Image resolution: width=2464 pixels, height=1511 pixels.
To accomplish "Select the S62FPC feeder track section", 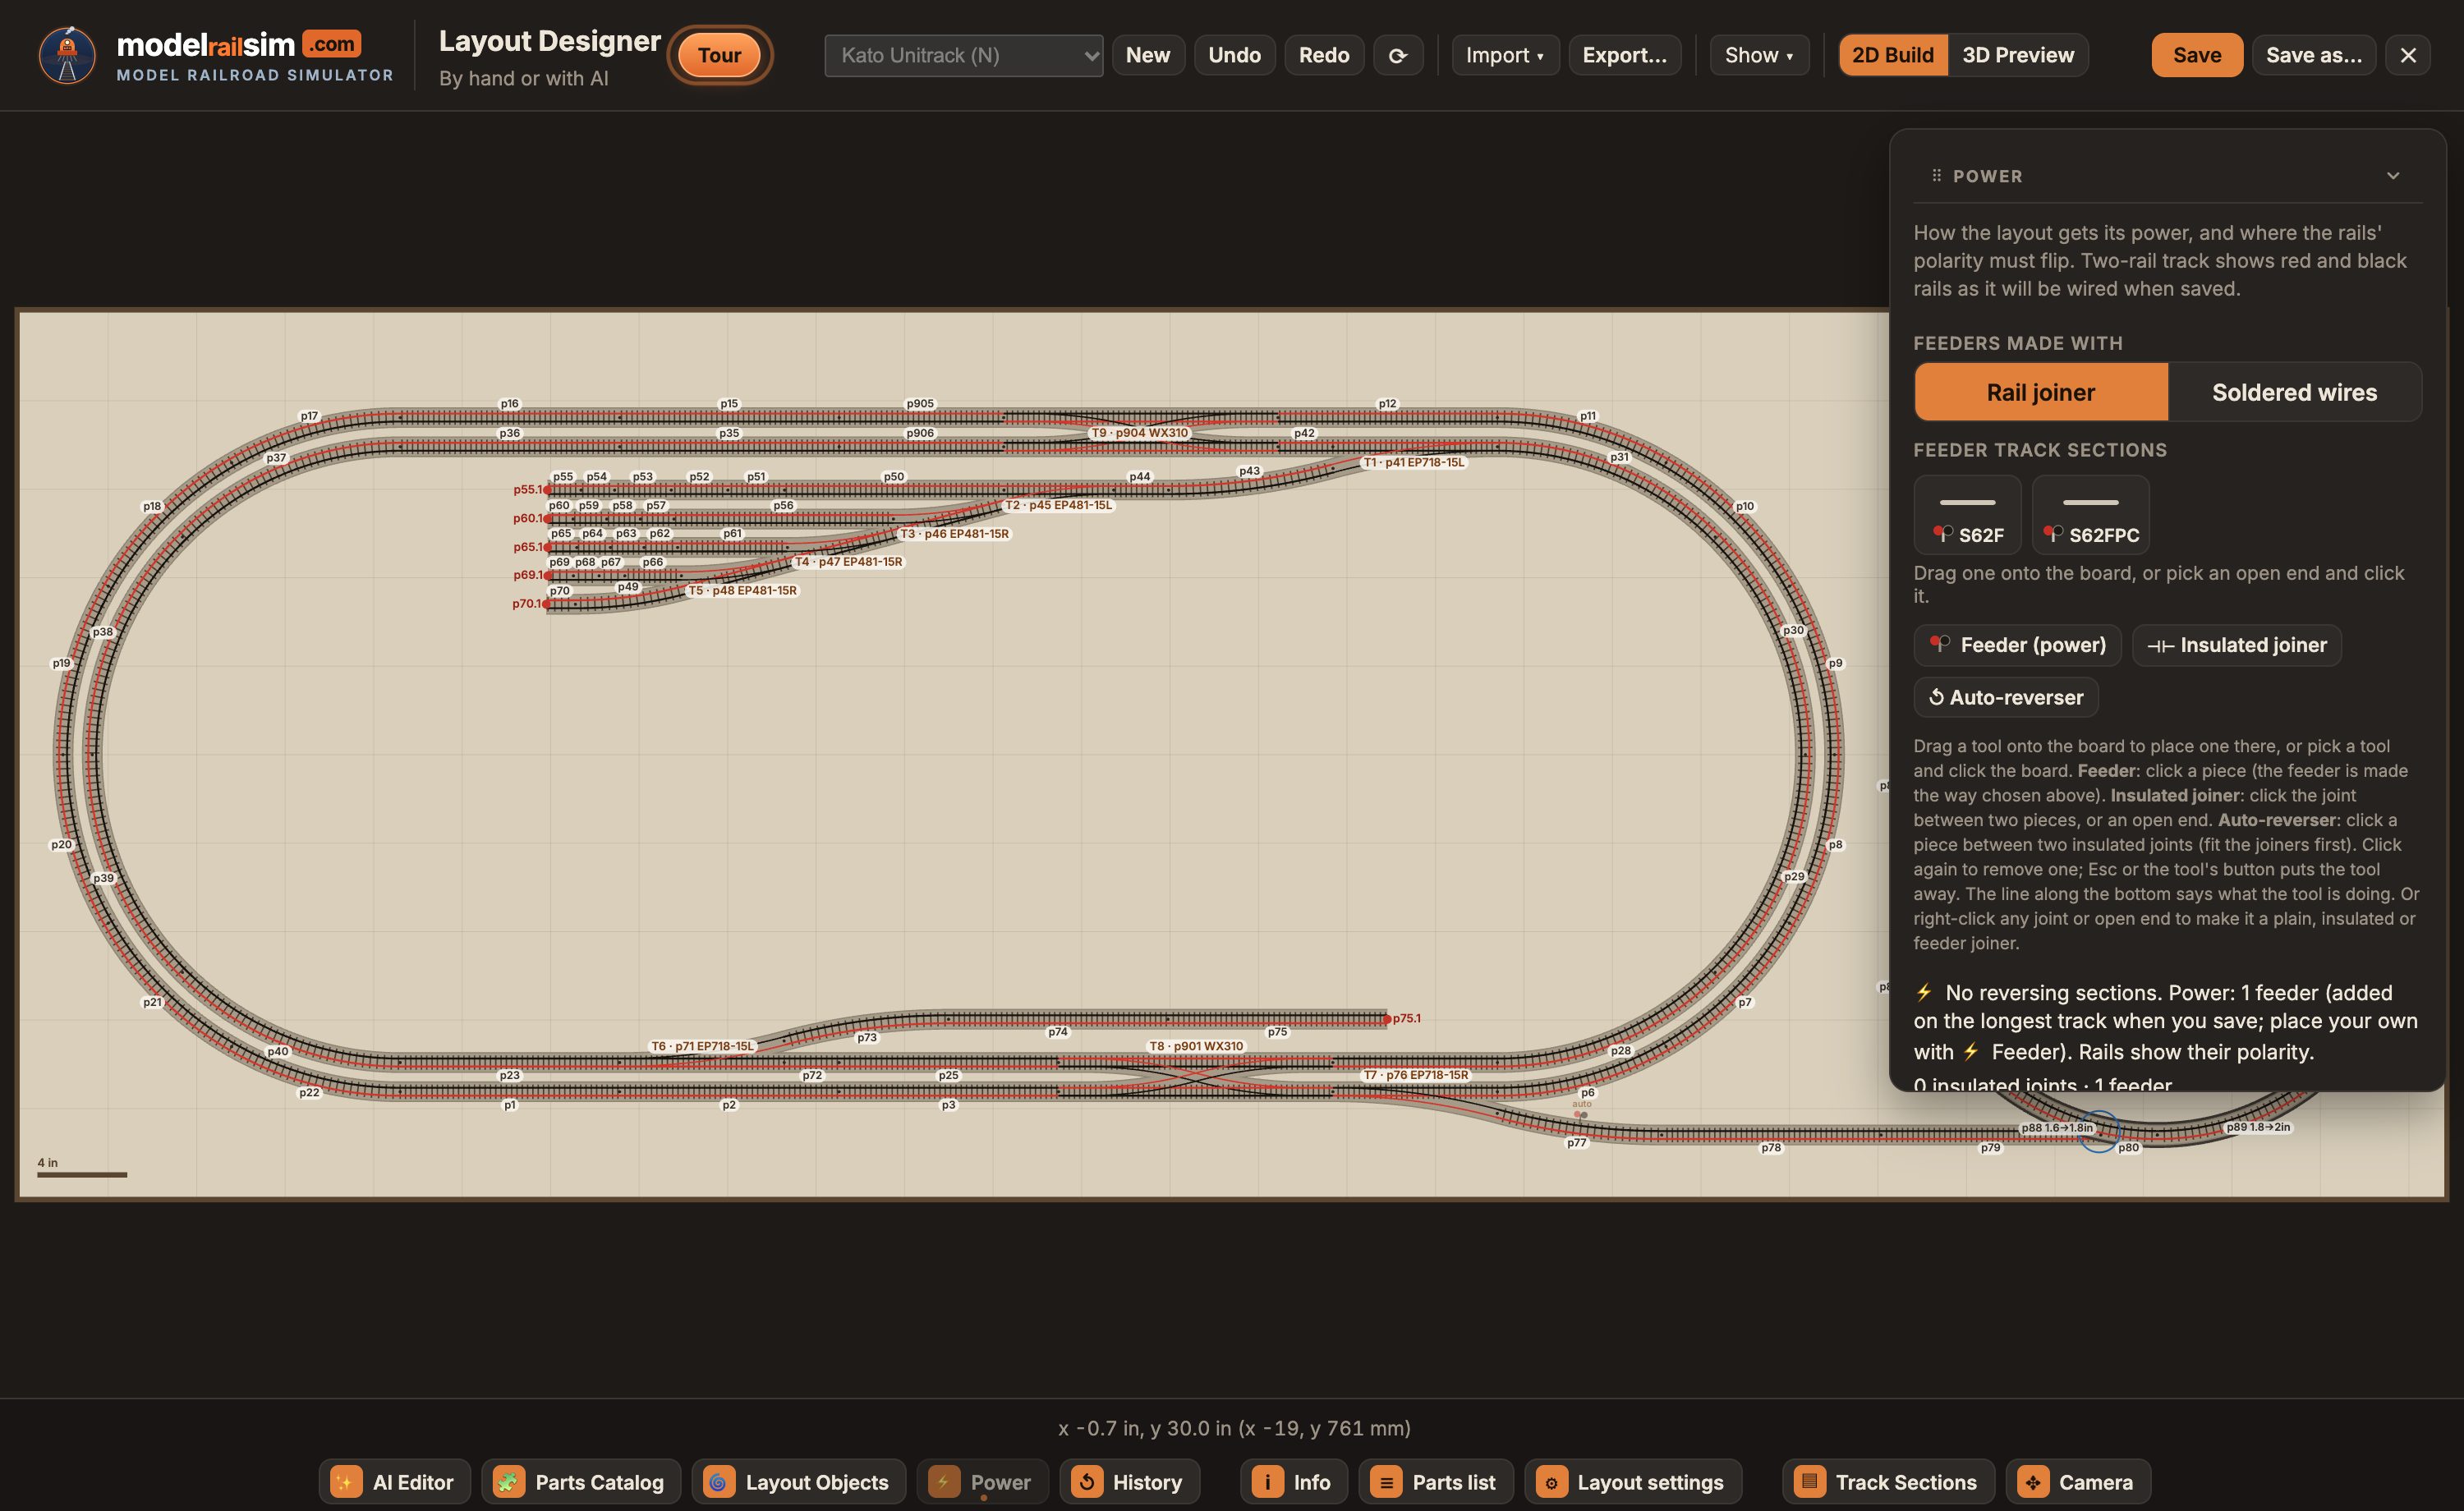I will point(2090,514).
